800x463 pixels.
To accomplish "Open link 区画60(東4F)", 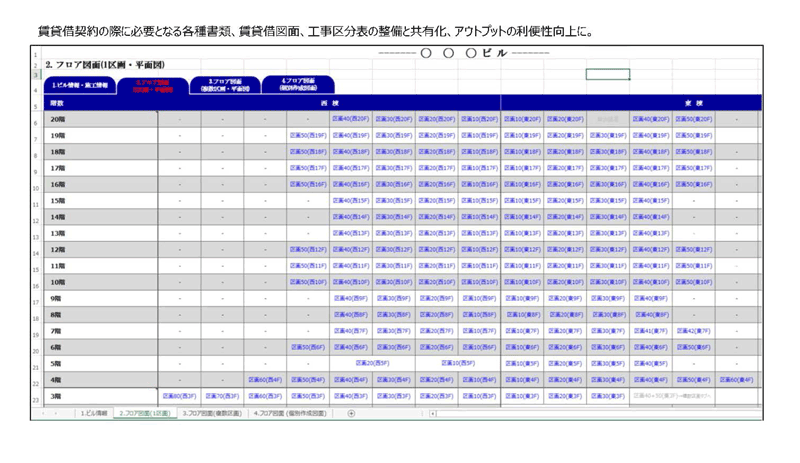I will tap(737, 380).
